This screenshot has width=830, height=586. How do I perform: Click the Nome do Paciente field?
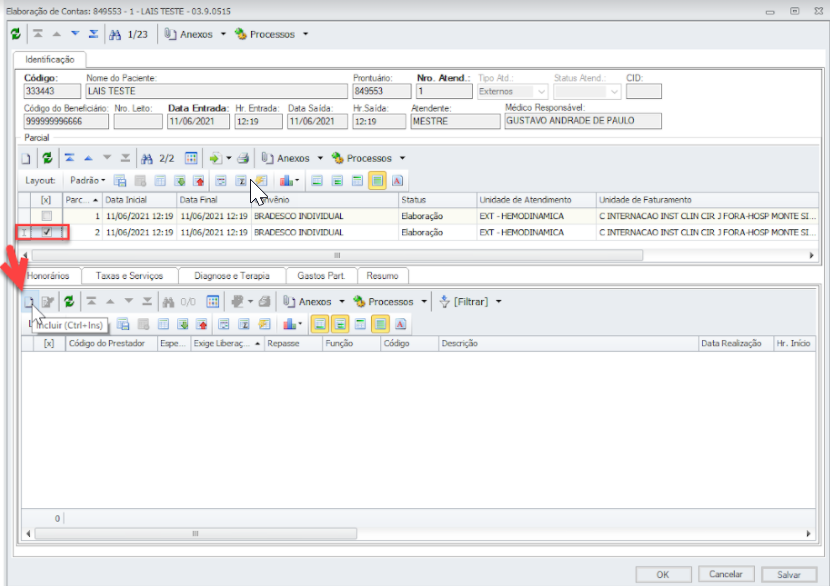click(x=216, y=92)
